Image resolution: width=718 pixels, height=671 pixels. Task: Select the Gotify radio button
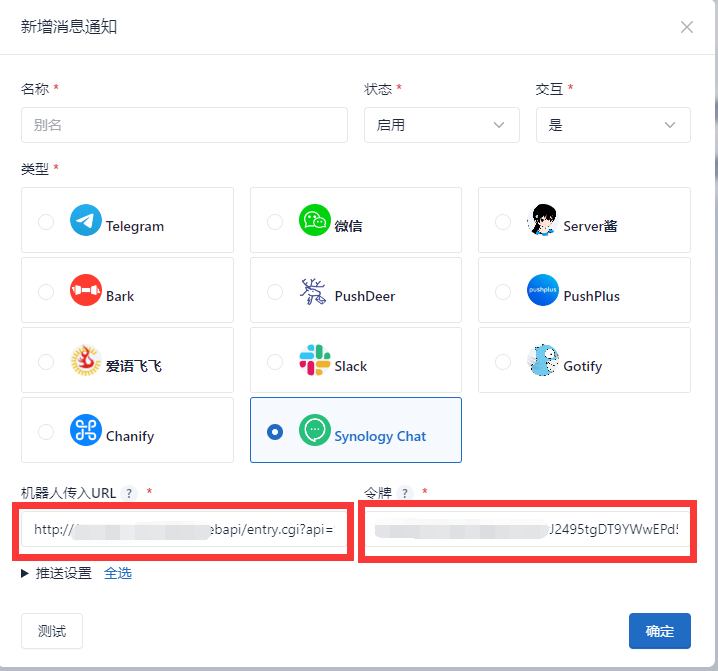[x=503, y=362]
